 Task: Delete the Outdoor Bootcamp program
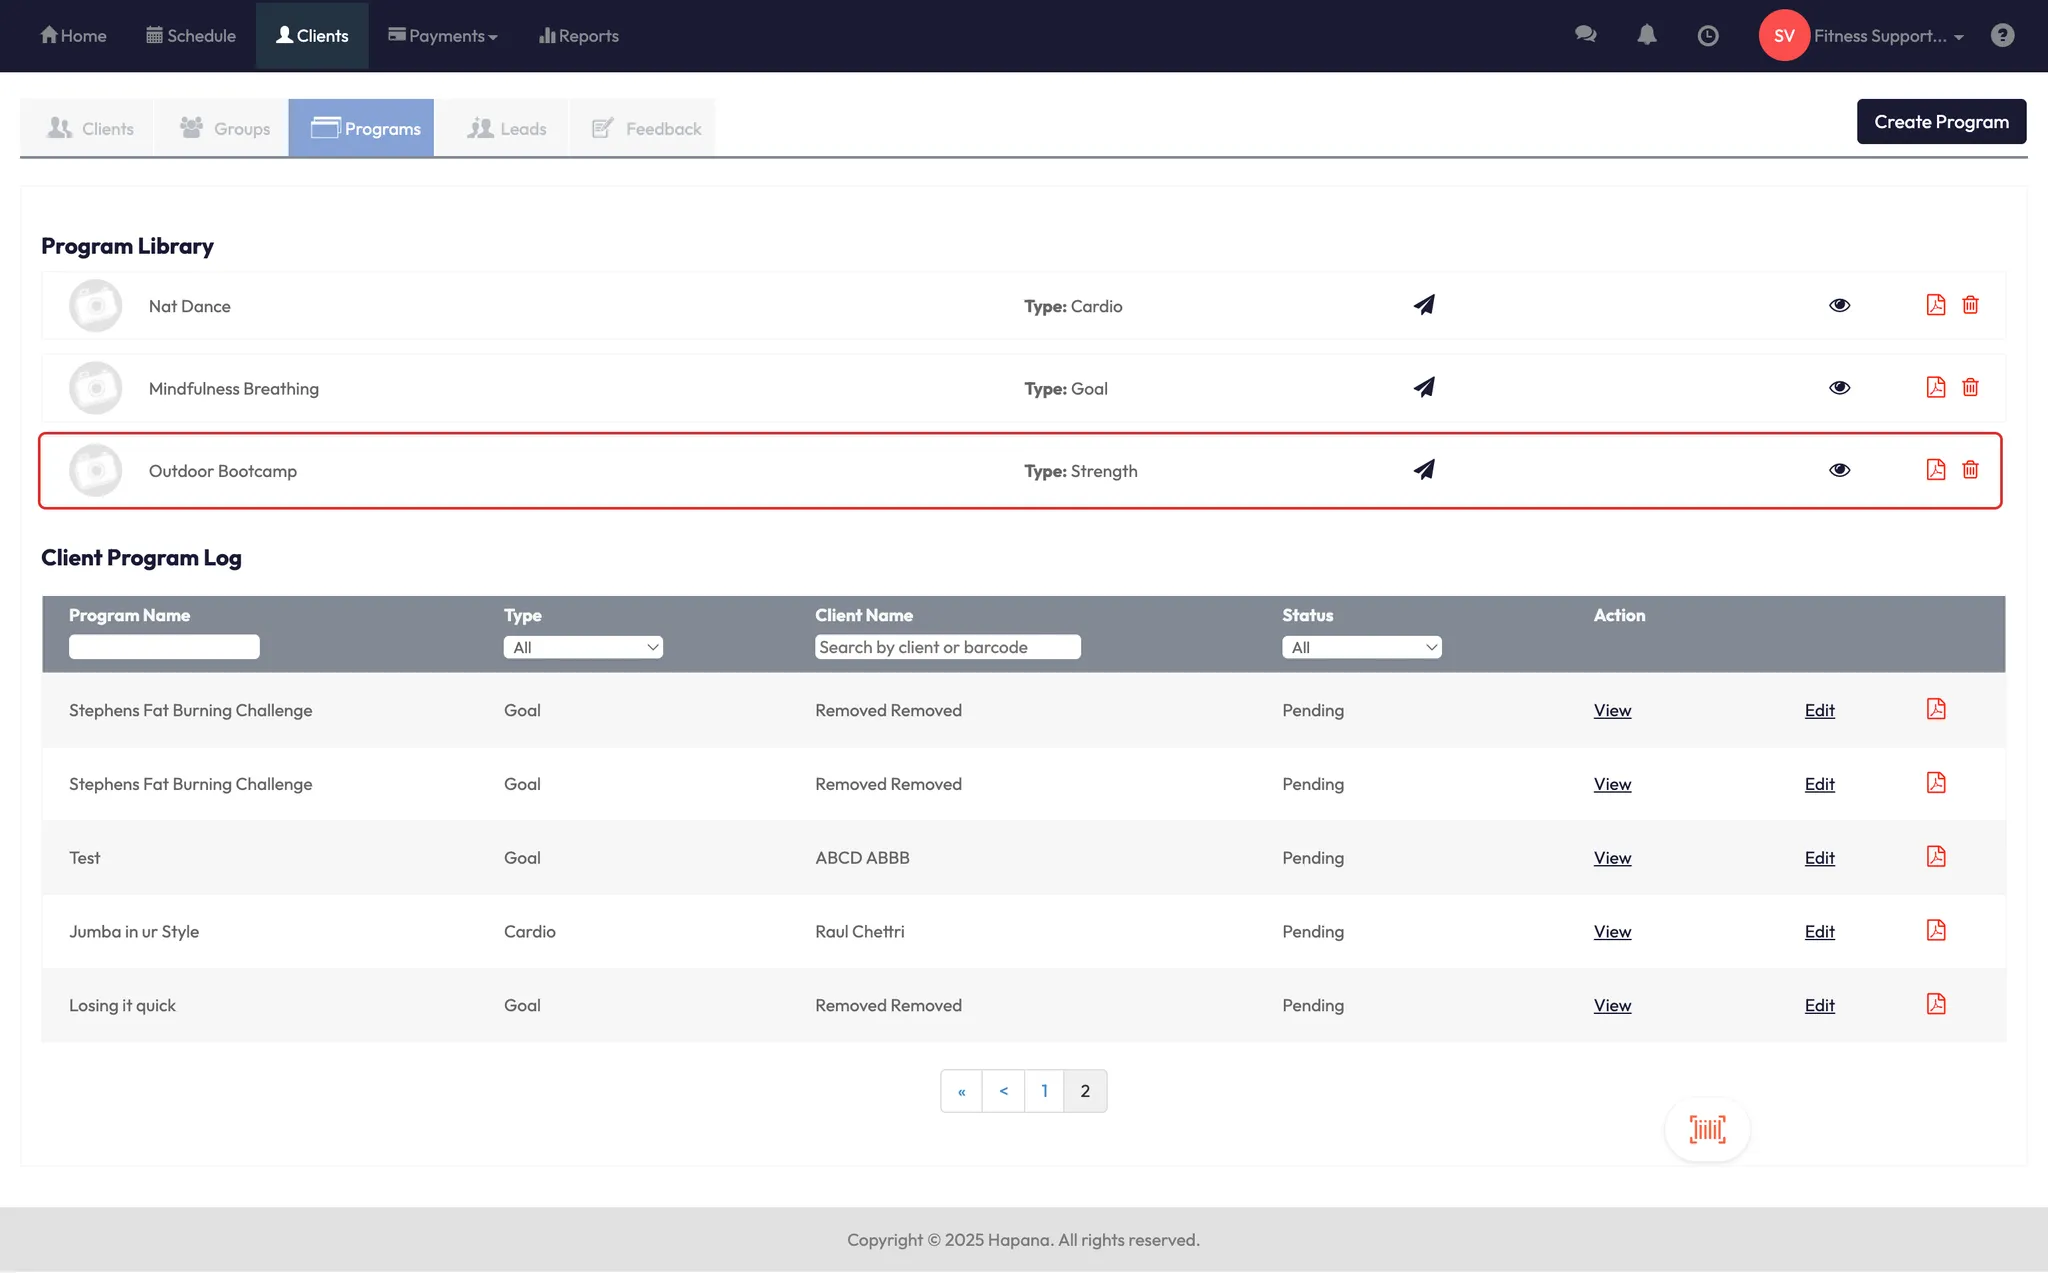1970,470
